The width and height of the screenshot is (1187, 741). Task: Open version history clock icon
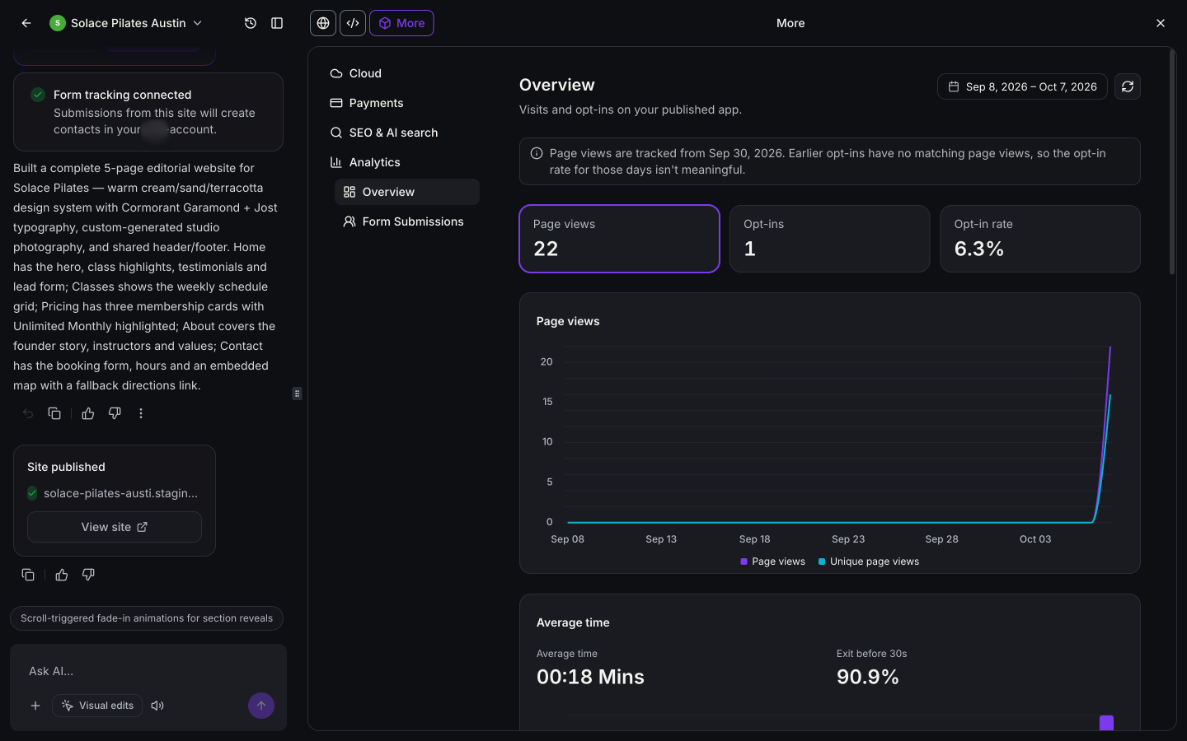[x=251, y=23]
